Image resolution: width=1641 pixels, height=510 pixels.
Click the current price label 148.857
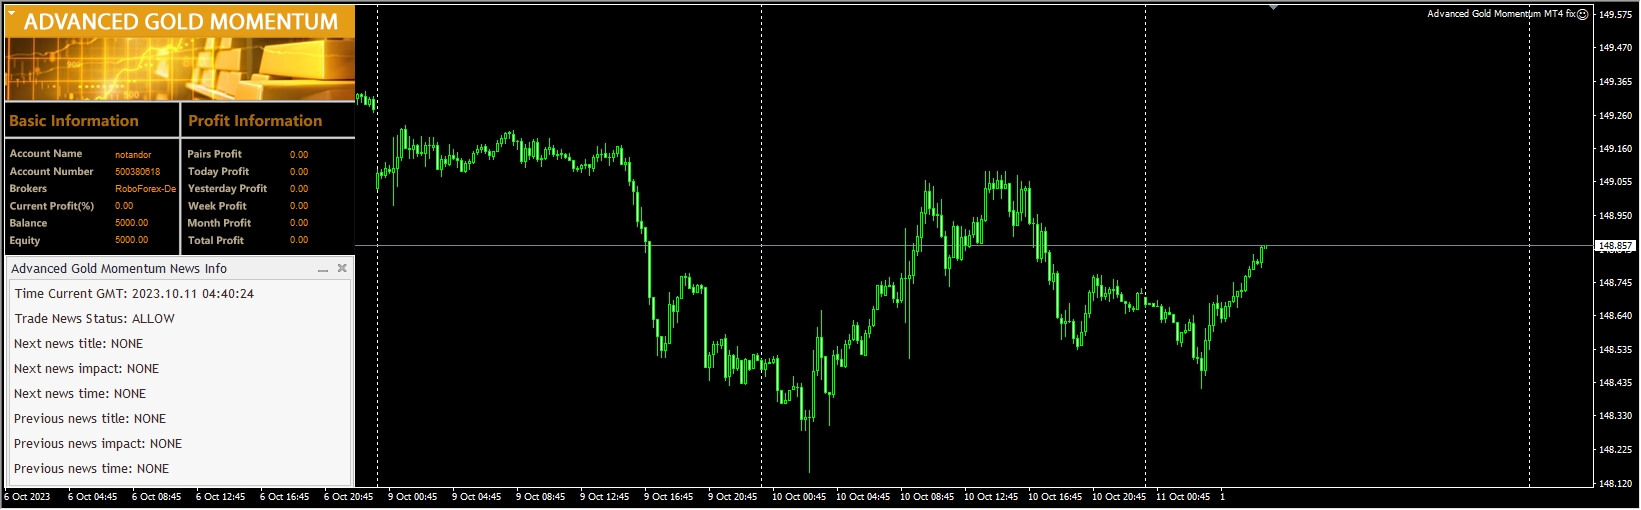coord(1615,245)
